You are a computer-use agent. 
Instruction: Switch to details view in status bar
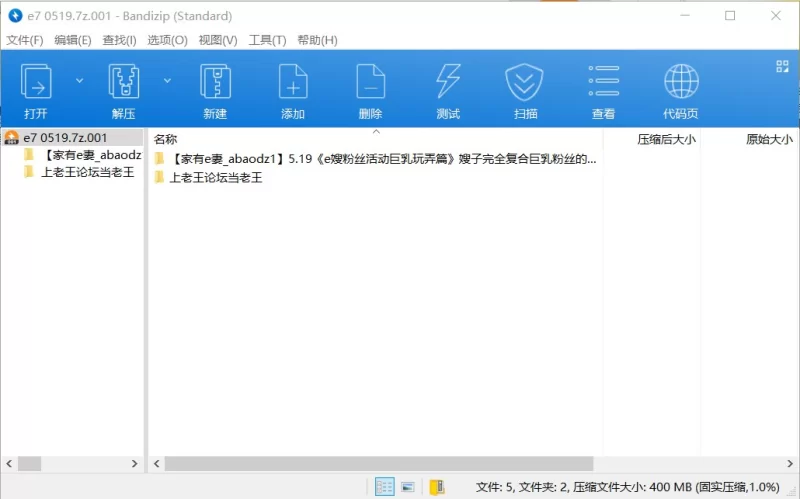click(385, 487)
